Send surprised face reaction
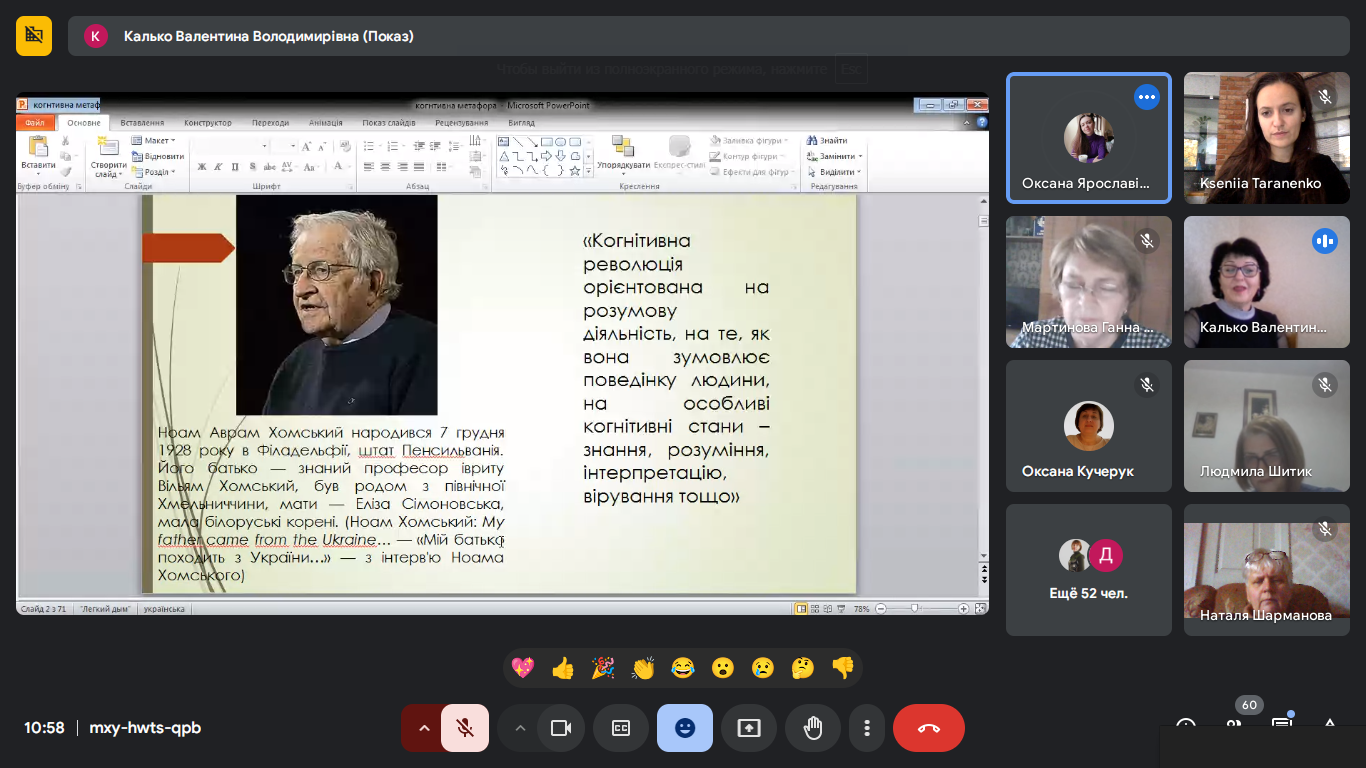Viewport: 1366px width, 768px height. tap(723, 668)
